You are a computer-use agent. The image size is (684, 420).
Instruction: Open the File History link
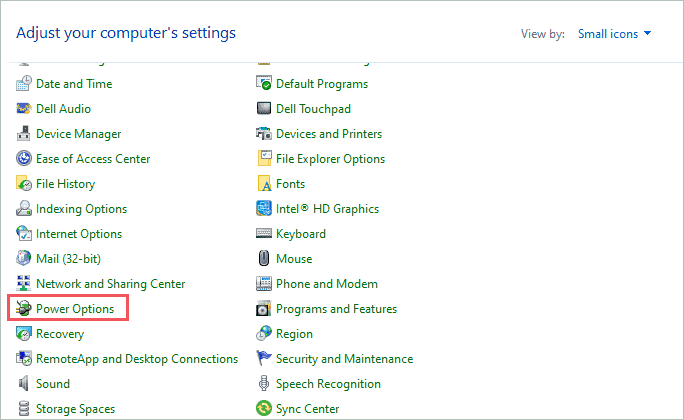(x=65, y=184)
